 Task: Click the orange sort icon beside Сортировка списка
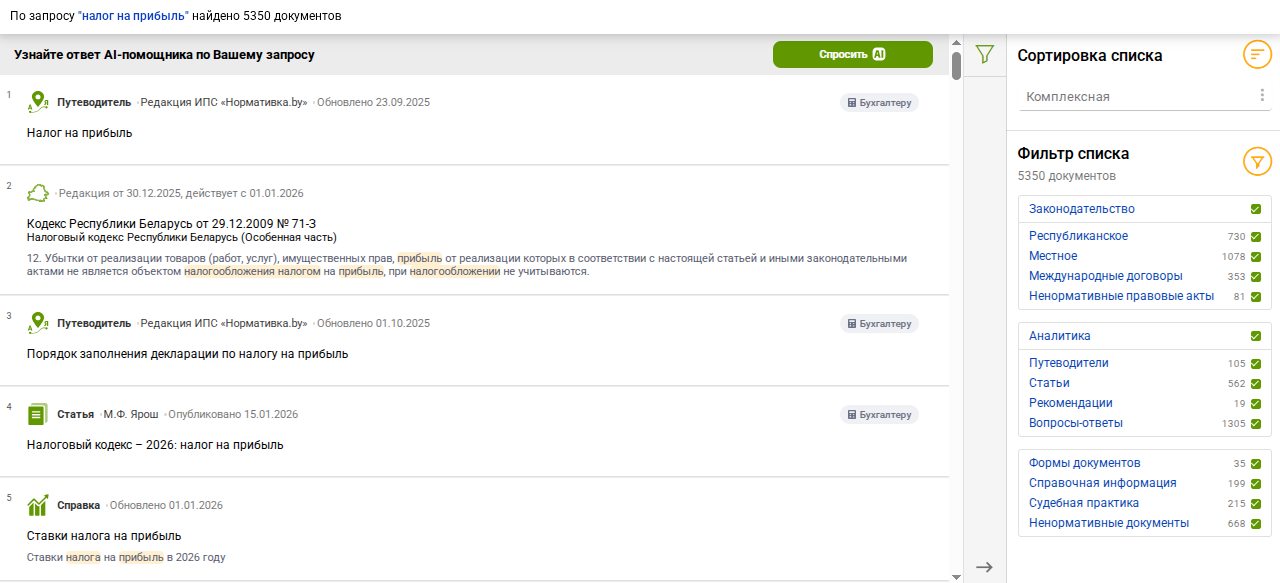1257,54
